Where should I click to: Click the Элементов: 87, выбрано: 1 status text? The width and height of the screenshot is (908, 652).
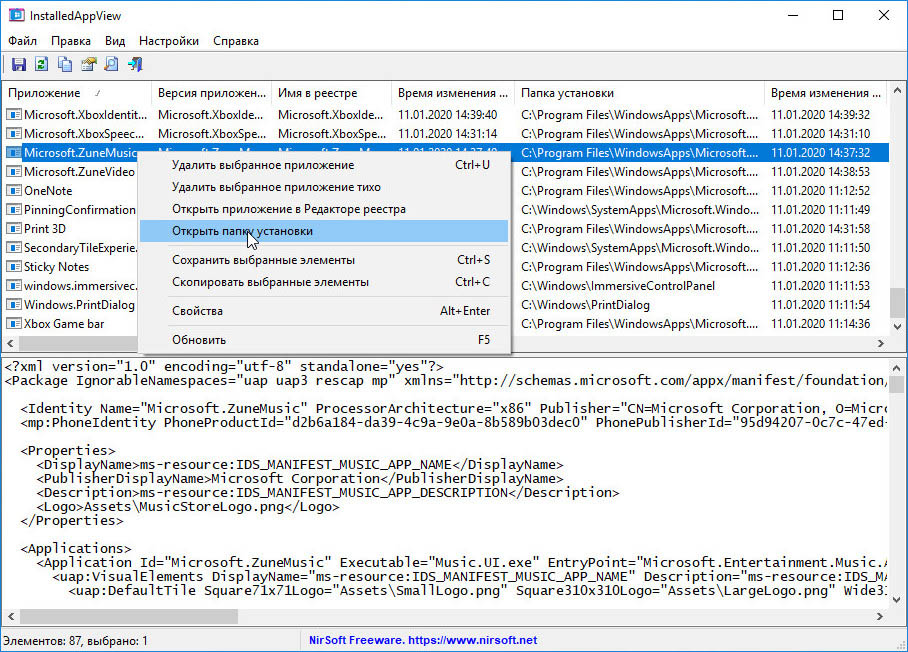[x=75, y=641]
